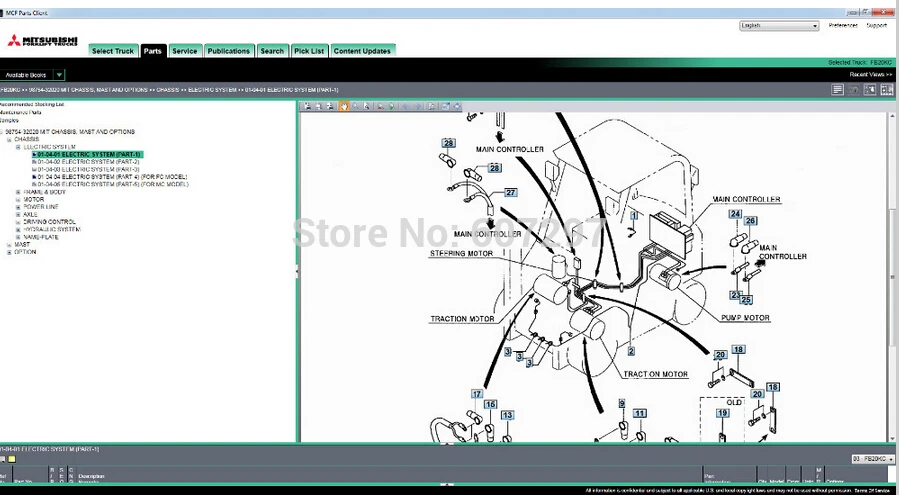Open the Pick List tab
Viewport: 901px width, 495px height.
coord(309,51)
